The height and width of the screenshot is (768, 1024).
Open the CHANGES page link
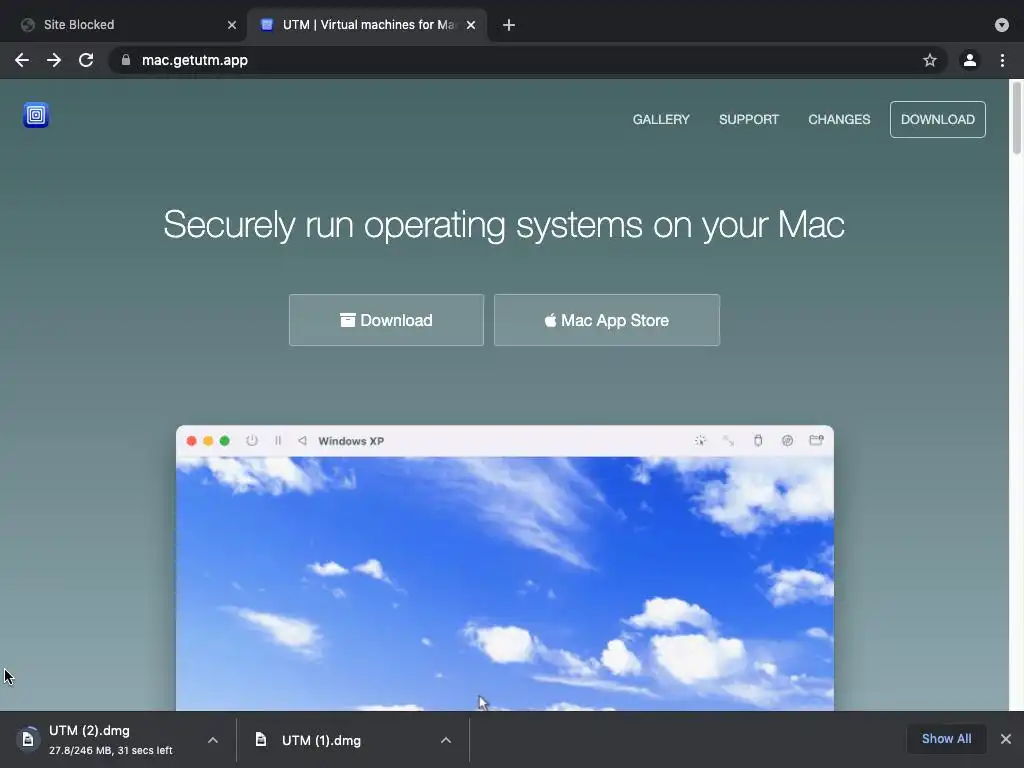[x=839, y=120]
